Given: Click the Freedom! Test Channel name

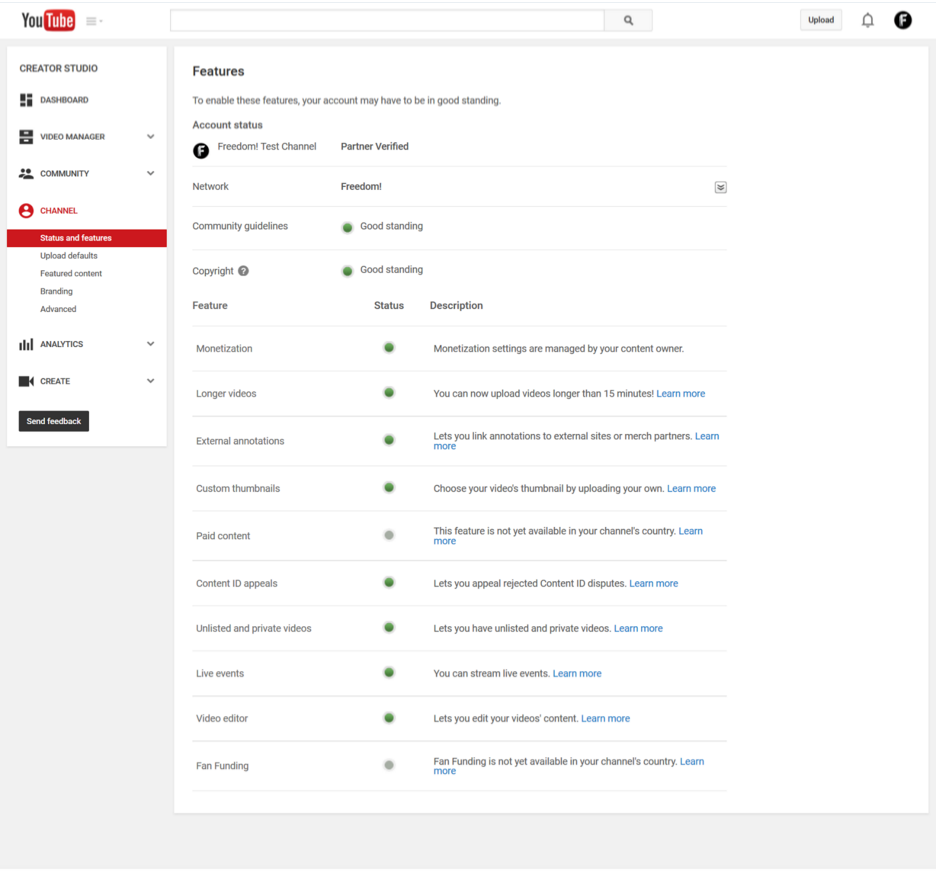Looking at the screenshot, I should click(x=267, y=147).
